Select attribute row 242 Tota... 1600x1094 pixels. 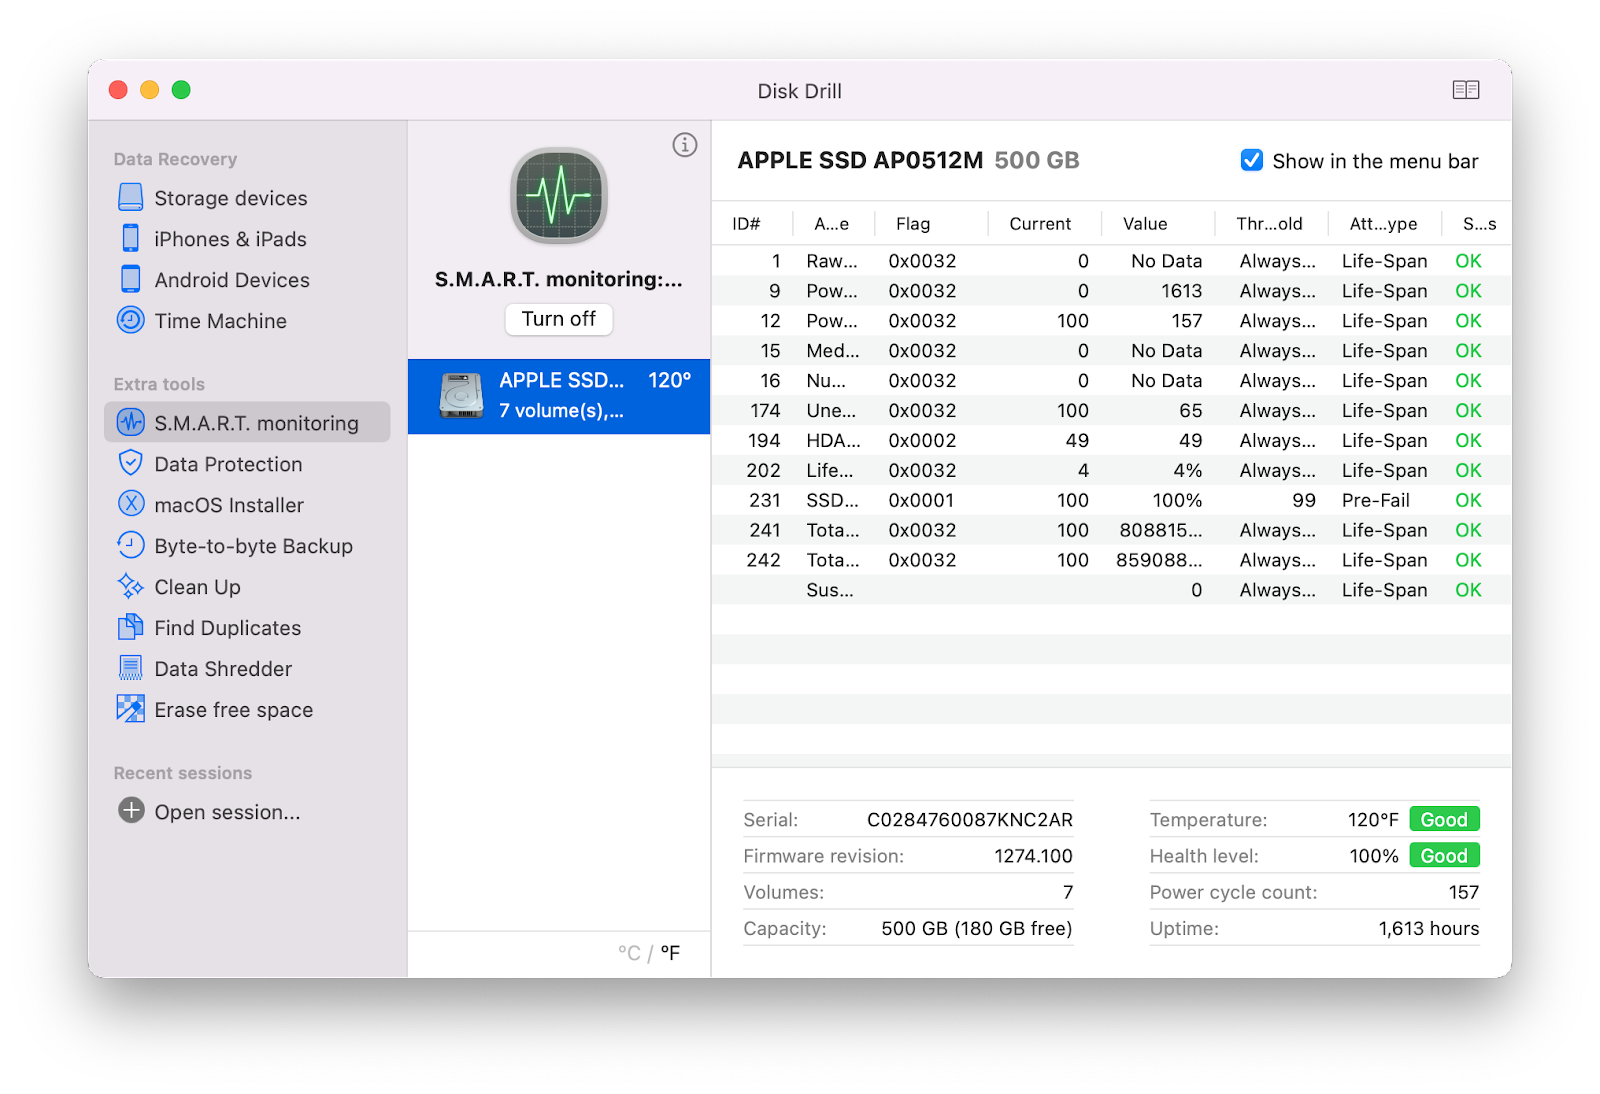(x=1111, y=560)
